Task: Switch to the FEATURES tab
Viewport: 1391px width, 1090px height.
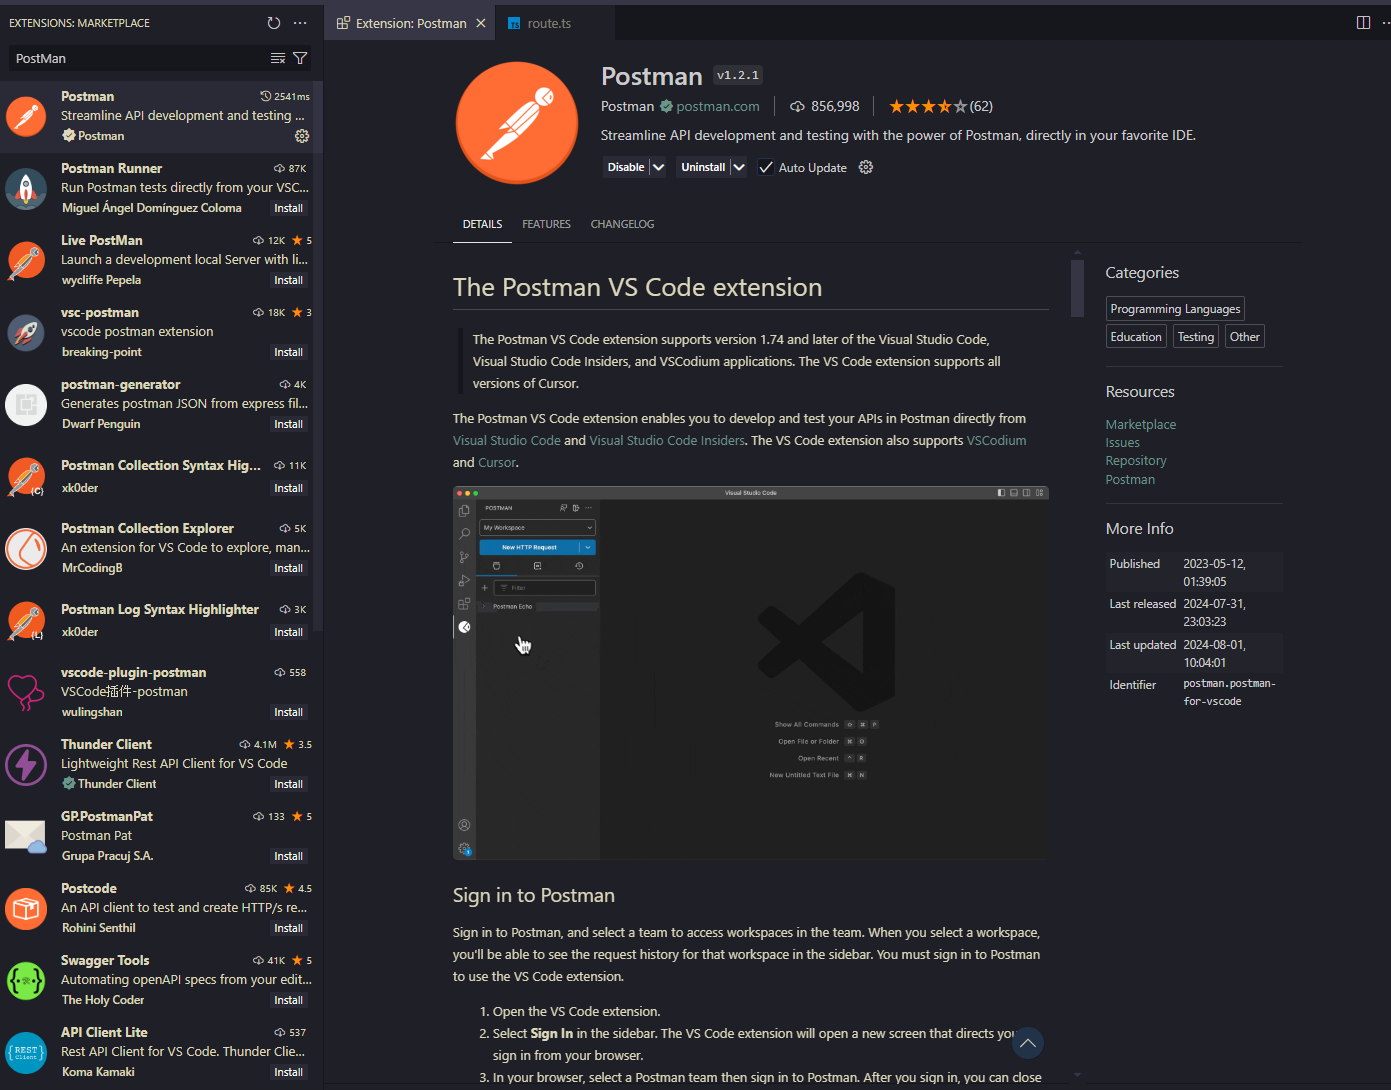Action: pyautogui.click(x=546, y=224)
